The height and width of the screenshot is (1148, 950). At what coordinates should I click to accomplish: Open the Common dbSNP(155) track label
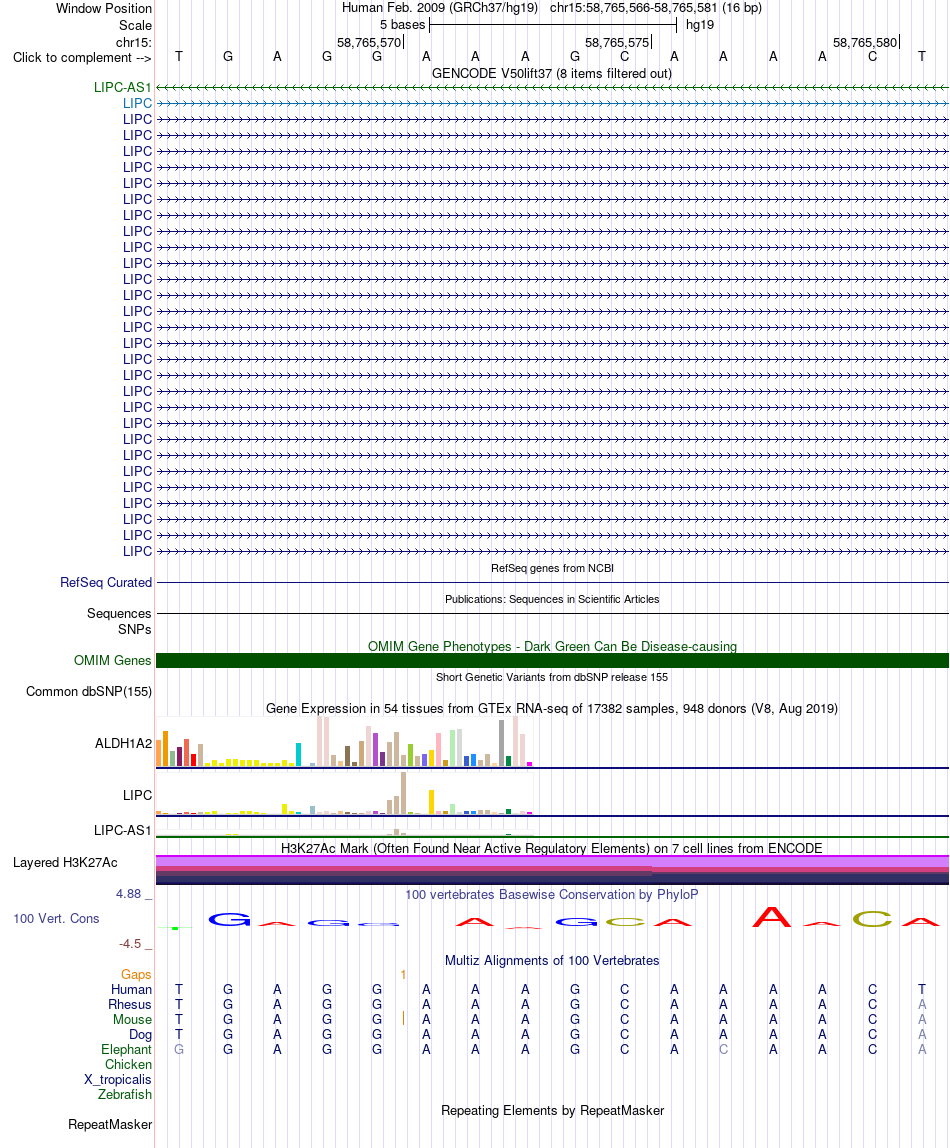pyautogui.click(x=89, y=691)
